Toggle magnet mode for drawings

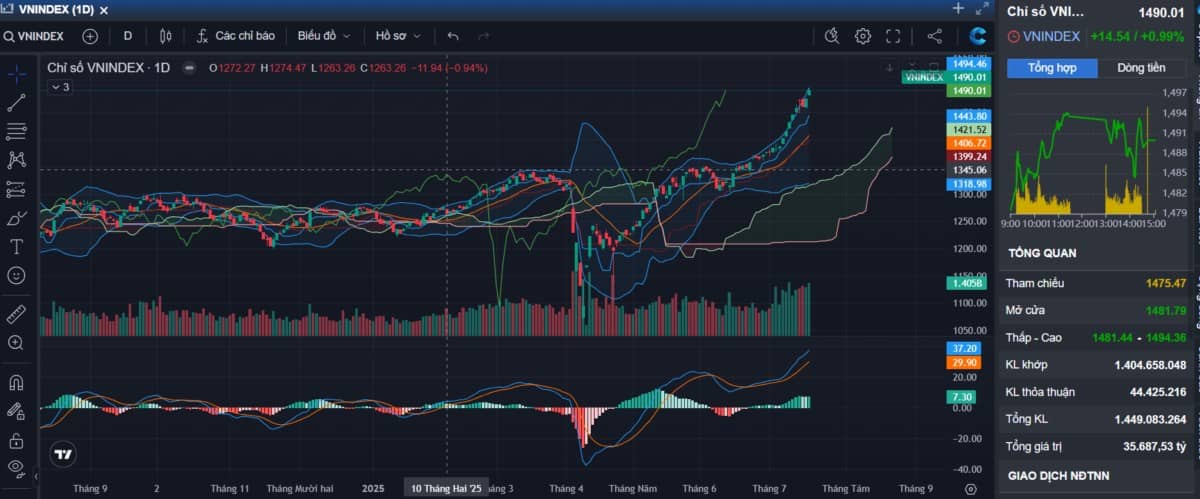[x=16, y=382]
